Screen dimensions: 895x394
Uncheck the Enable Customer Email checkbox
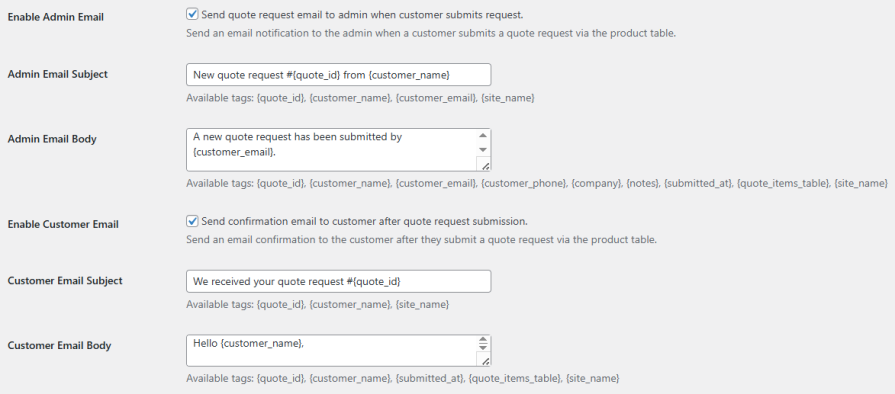click(192, 221)
